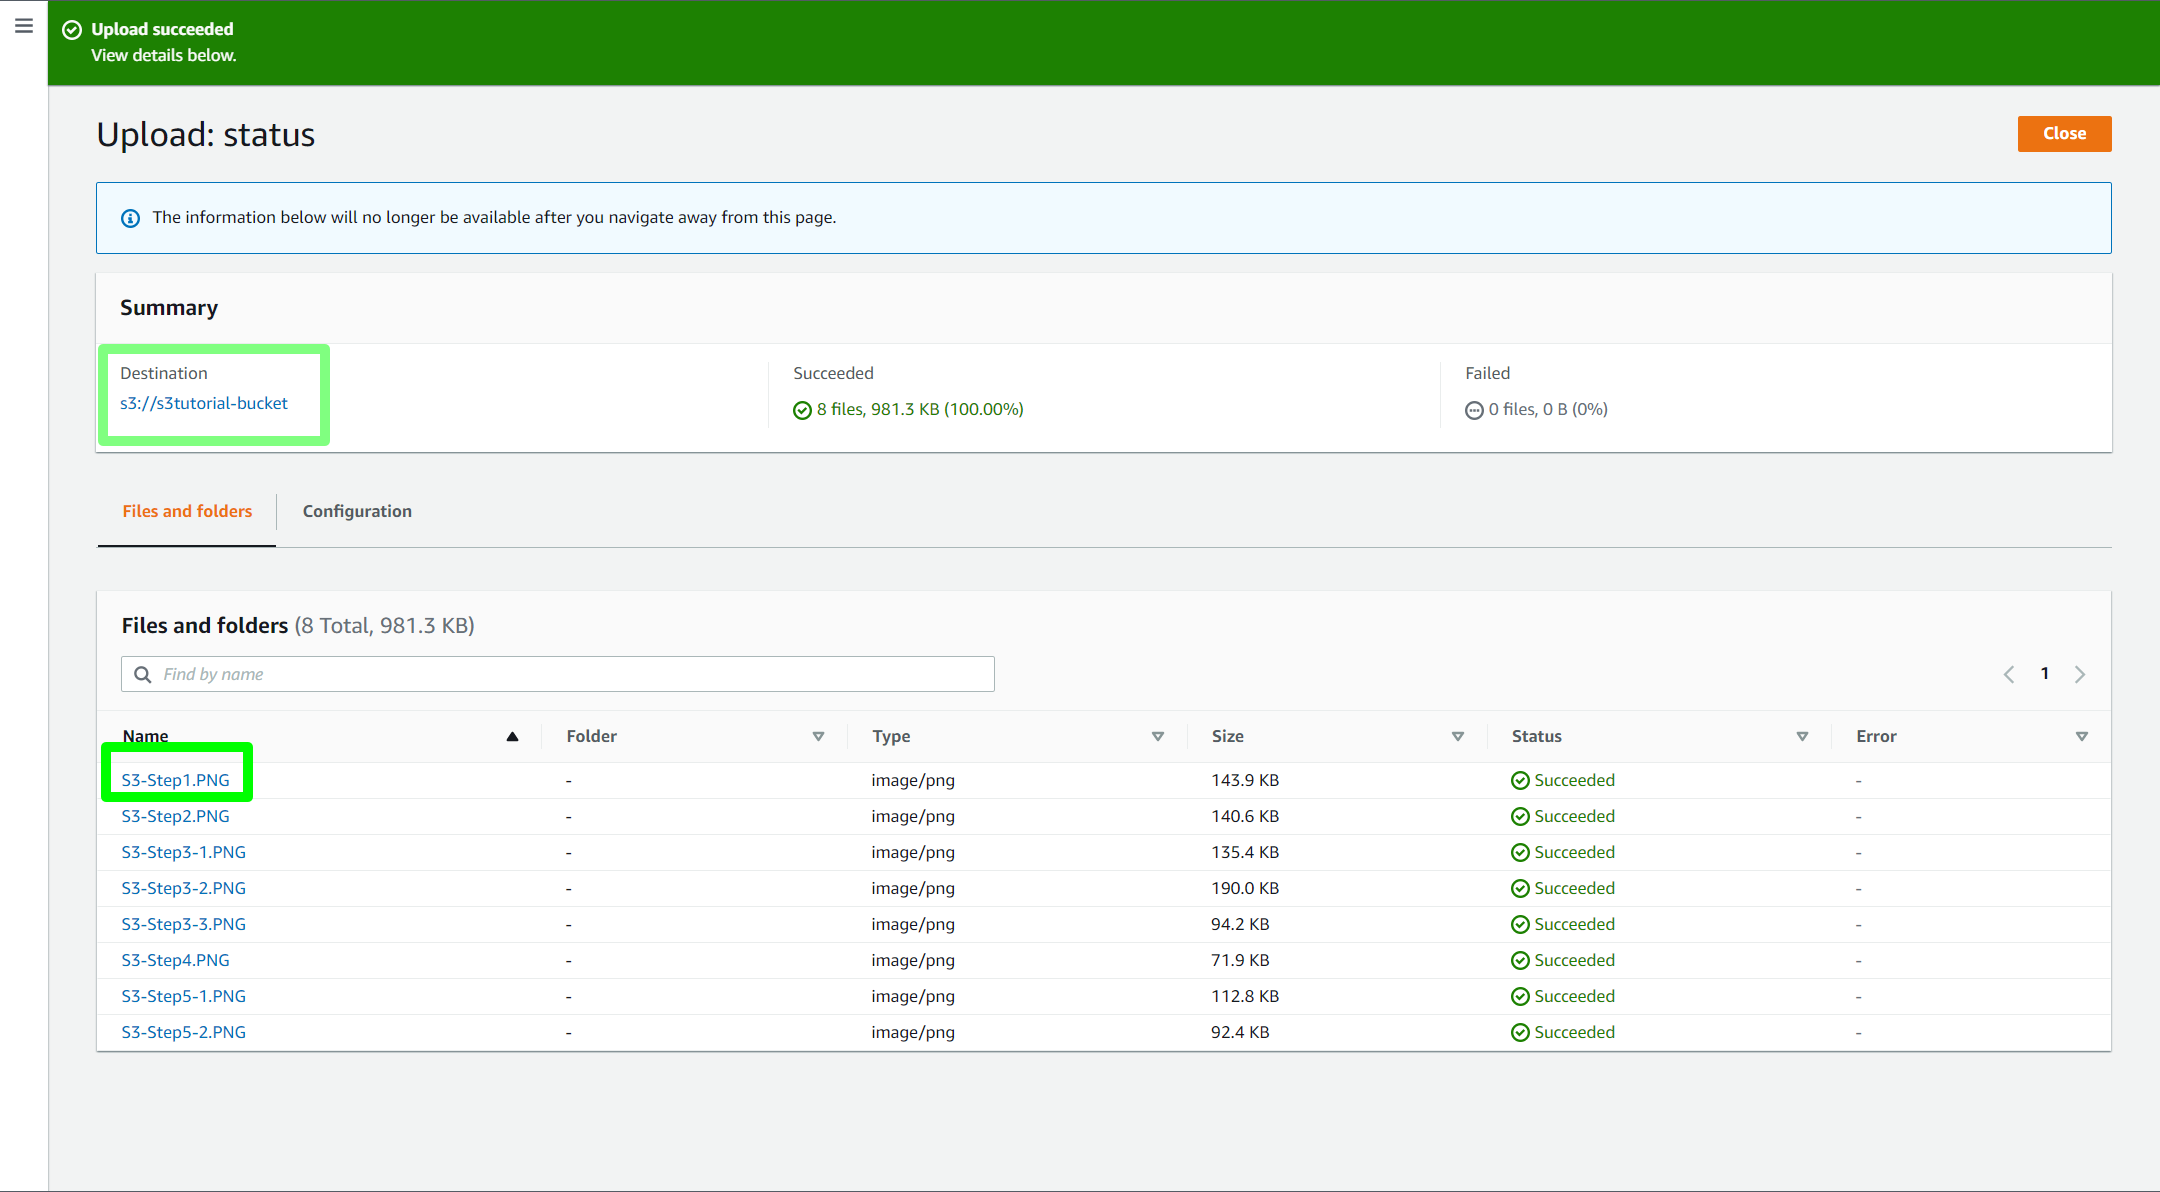Viewport: 2160px width, 1192px height.
Task: Open the S3-Step2.PNG file link
Action: (x=175, y=816)
